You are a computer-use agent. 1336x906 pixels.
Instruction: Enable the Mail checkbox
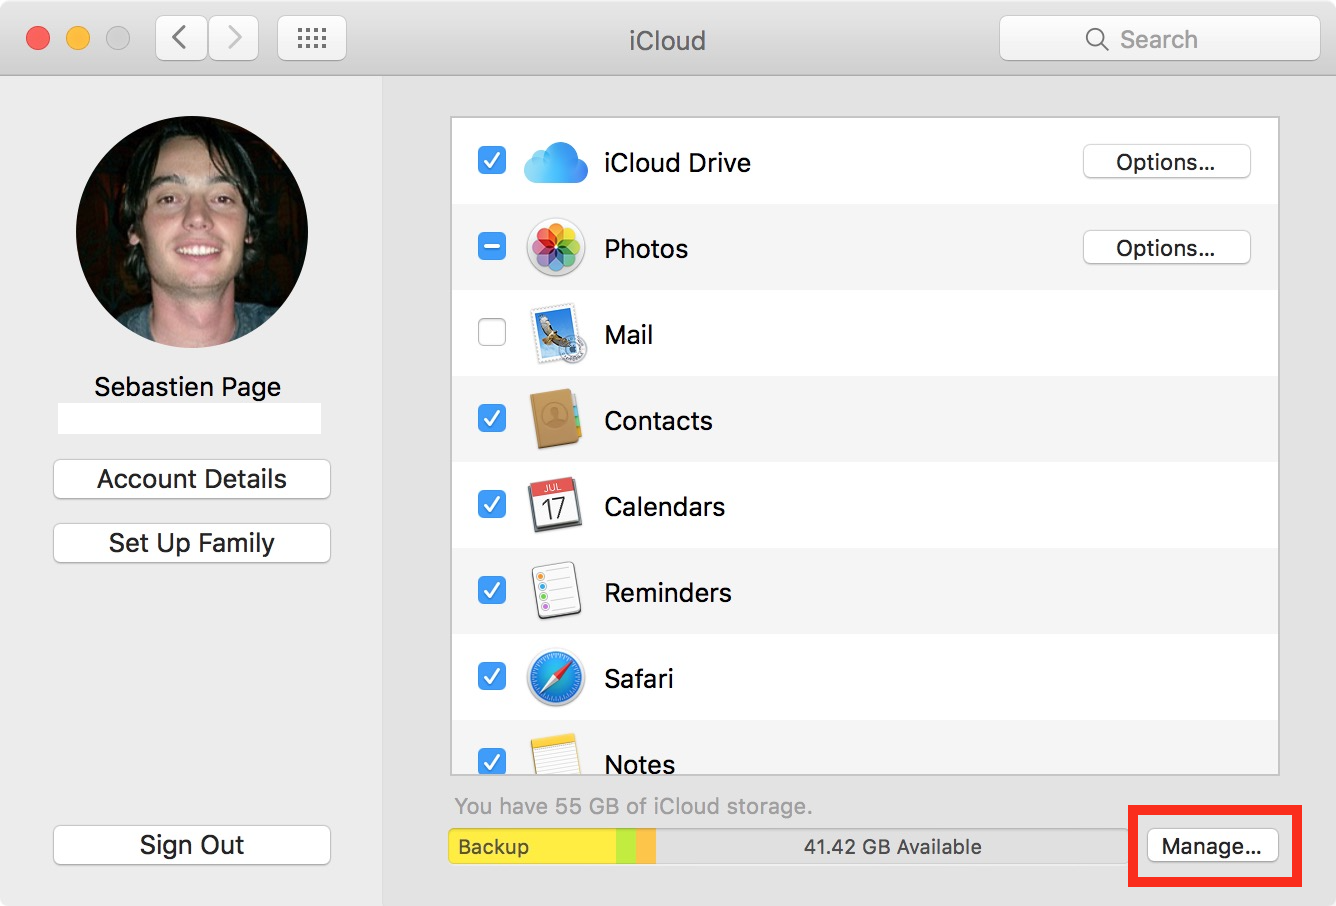click(492, 332)
